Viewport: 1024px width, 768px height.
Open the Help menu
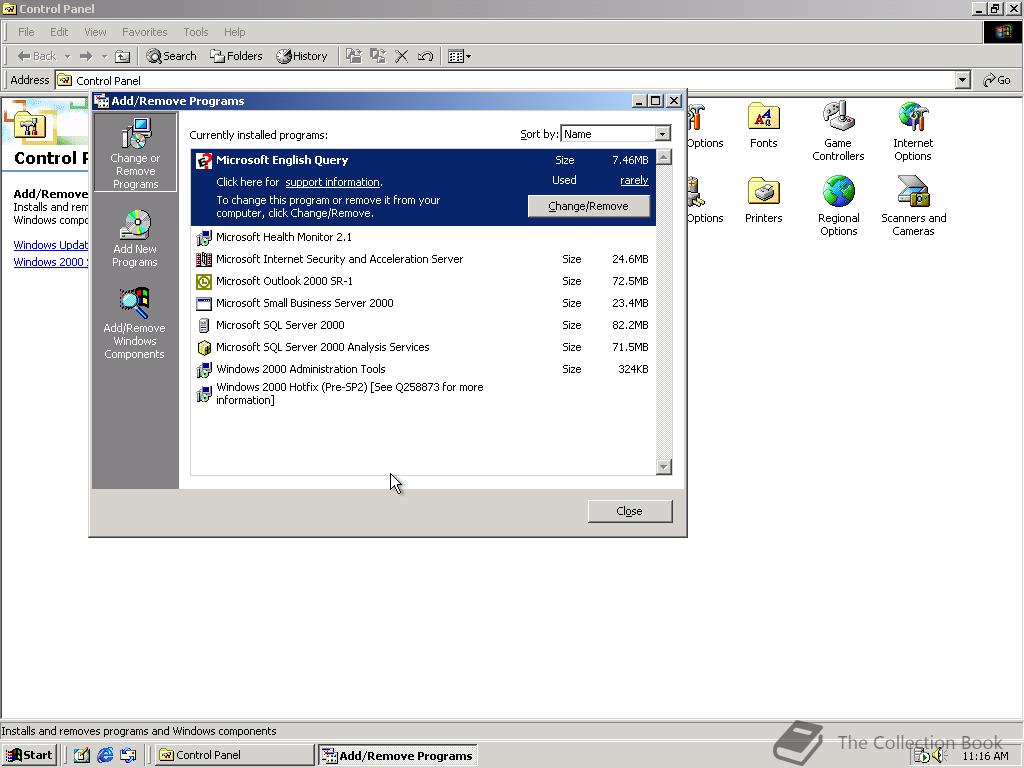[x=234, y=32]
